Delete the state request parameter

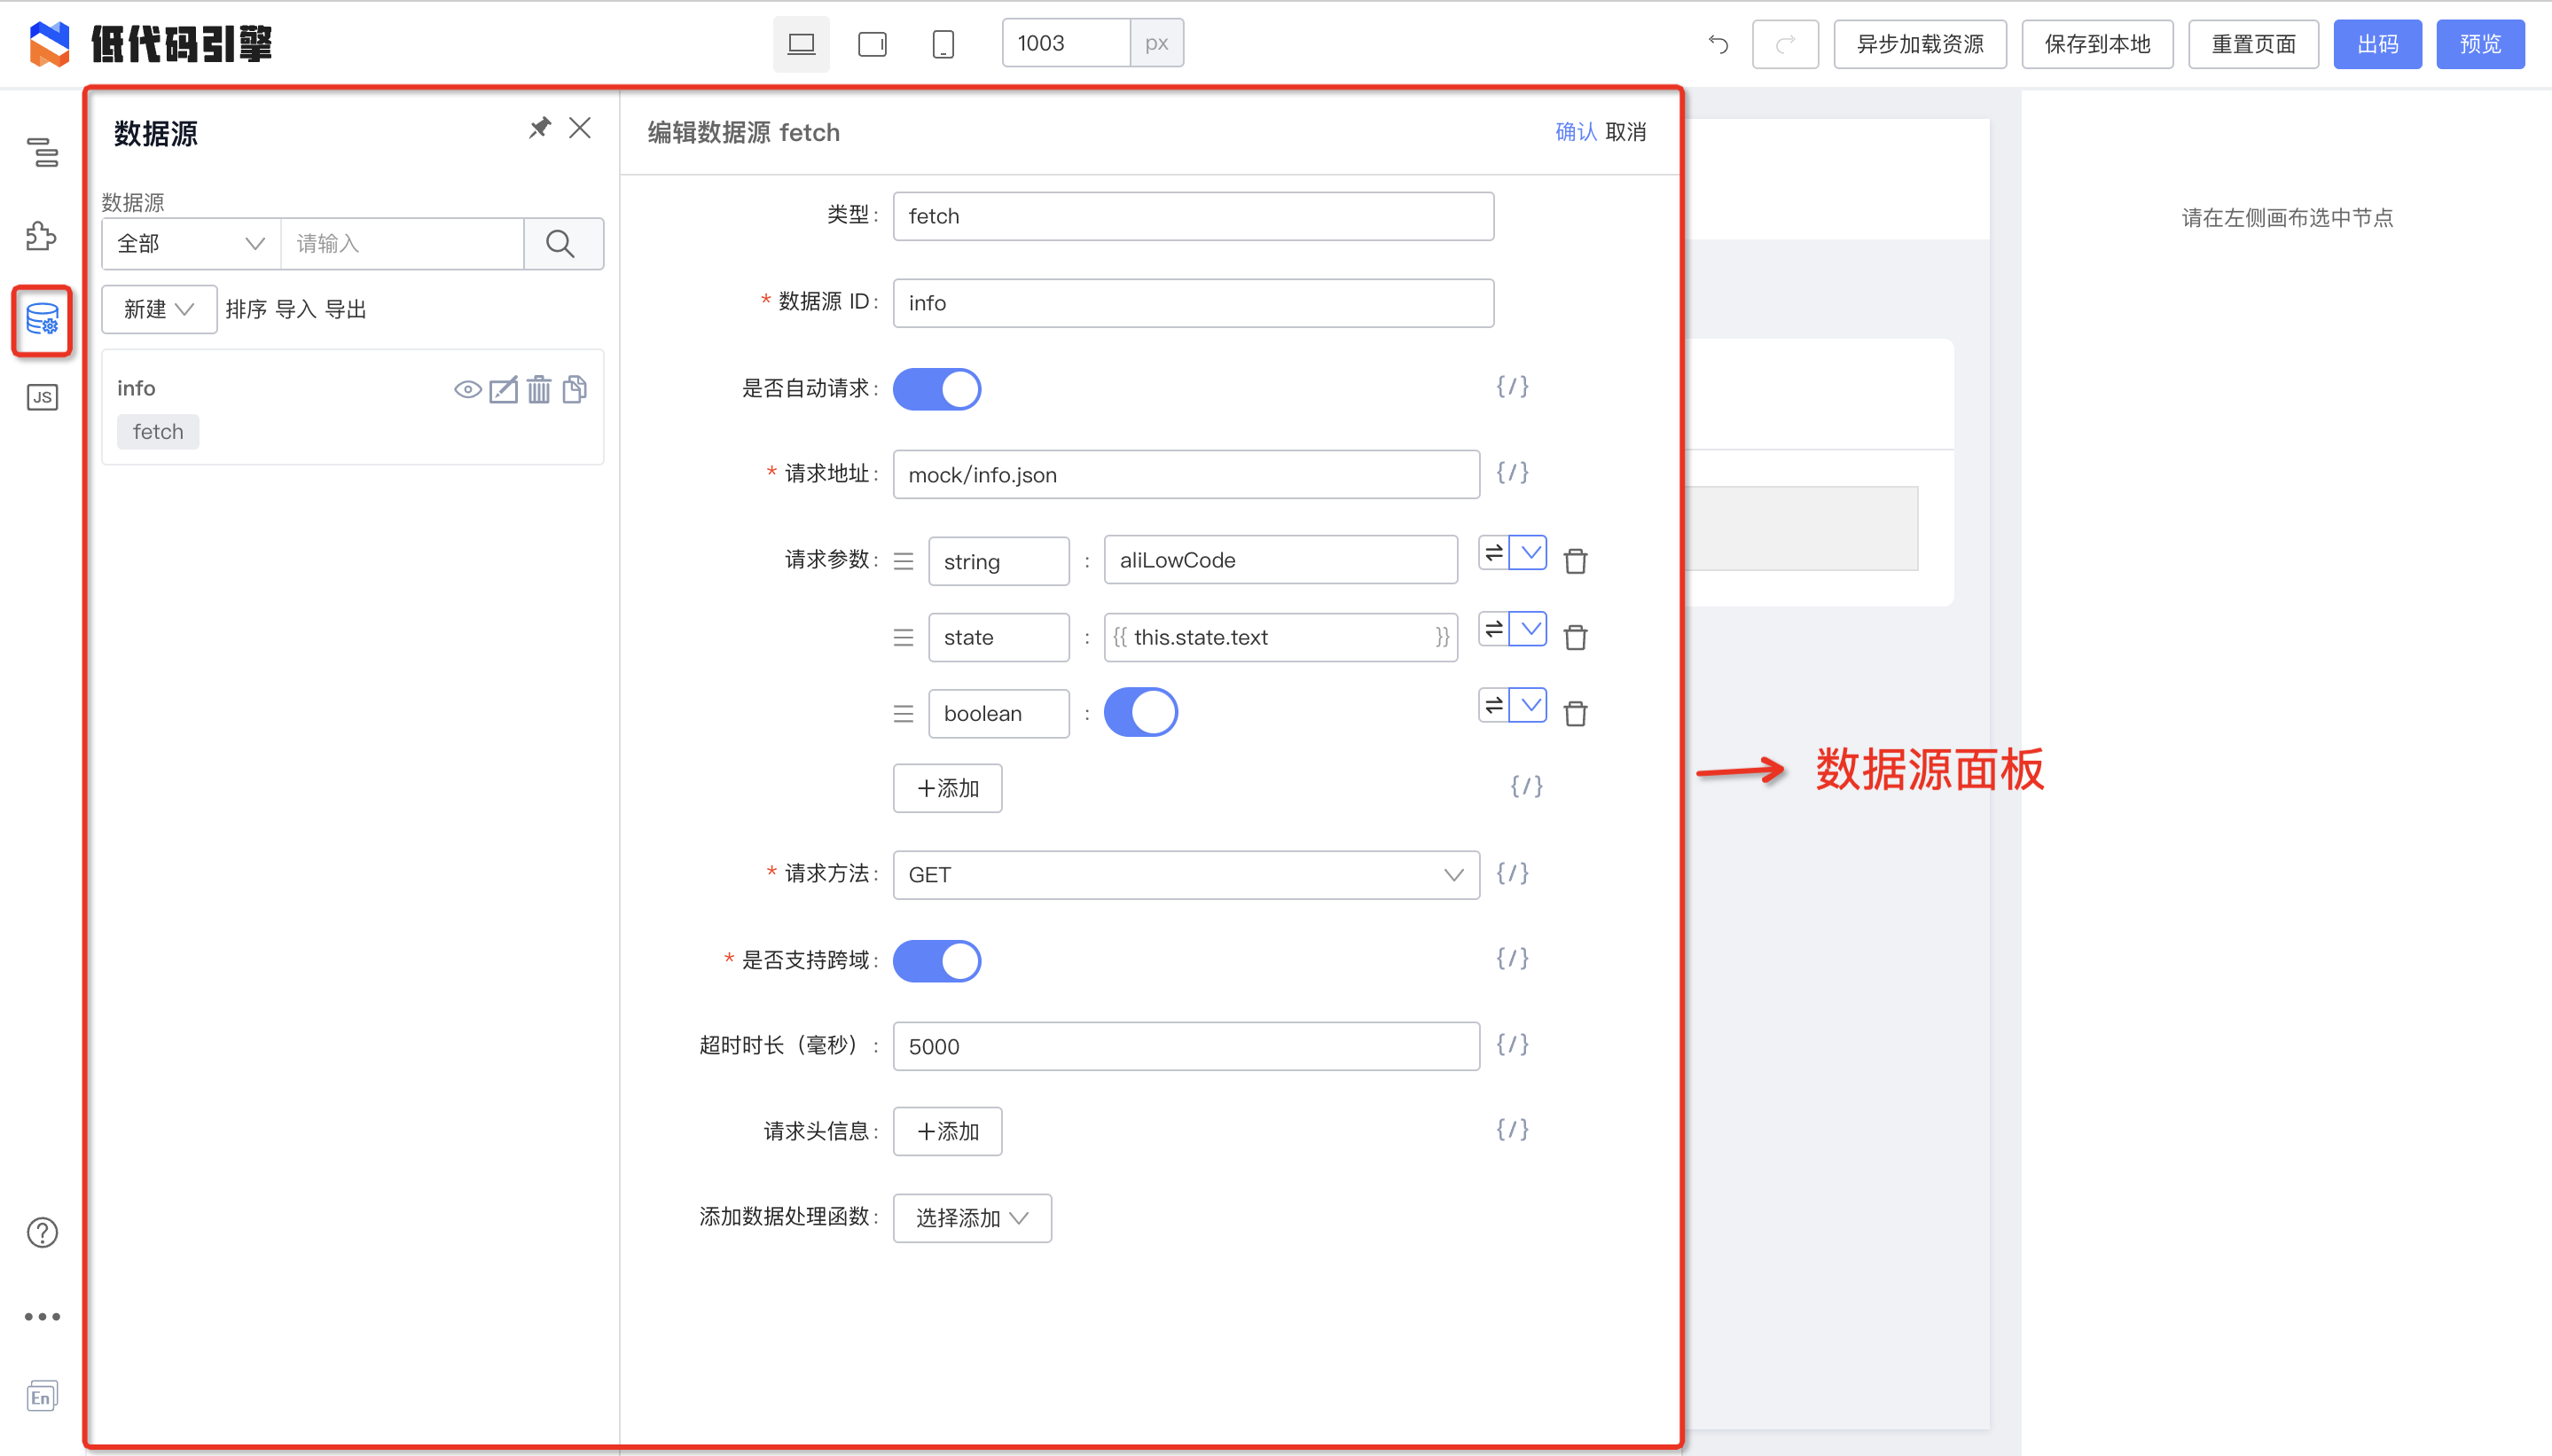[1575, 637]
